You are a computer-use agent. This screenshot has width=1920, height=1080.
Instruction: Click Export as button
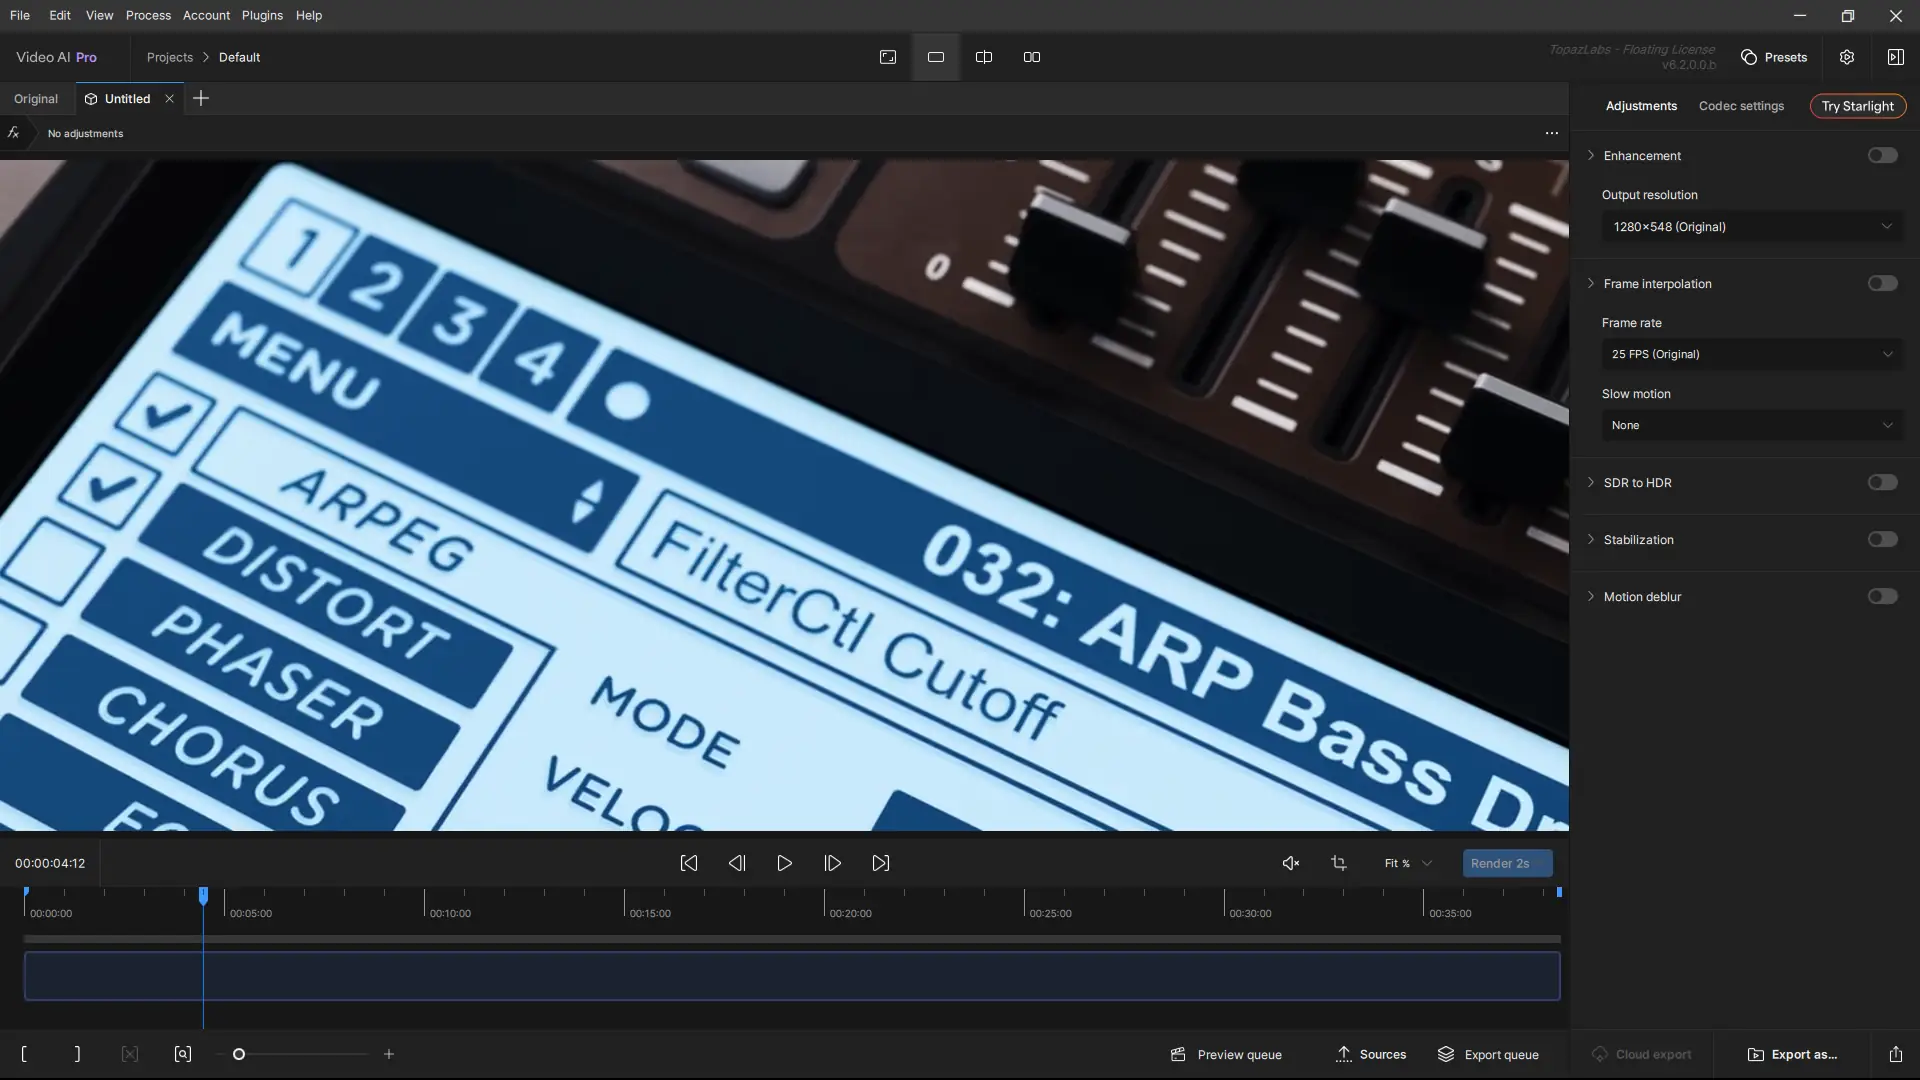click(x=1792, y=1054)
